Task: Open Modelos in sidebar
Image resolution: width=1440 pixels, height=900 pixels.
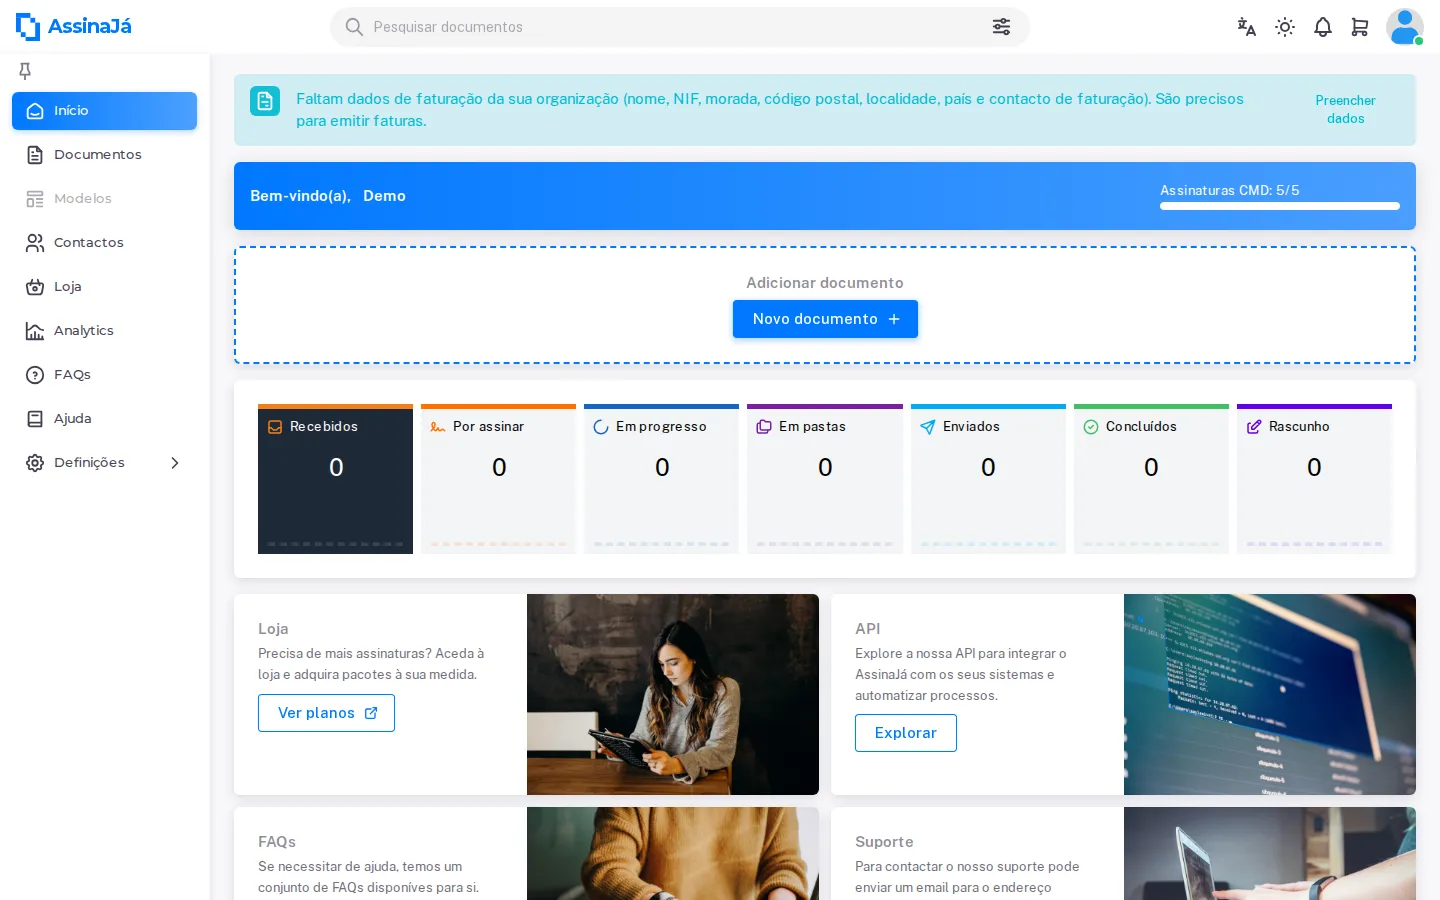Action: pyautogui.click(x=104, y=199)
